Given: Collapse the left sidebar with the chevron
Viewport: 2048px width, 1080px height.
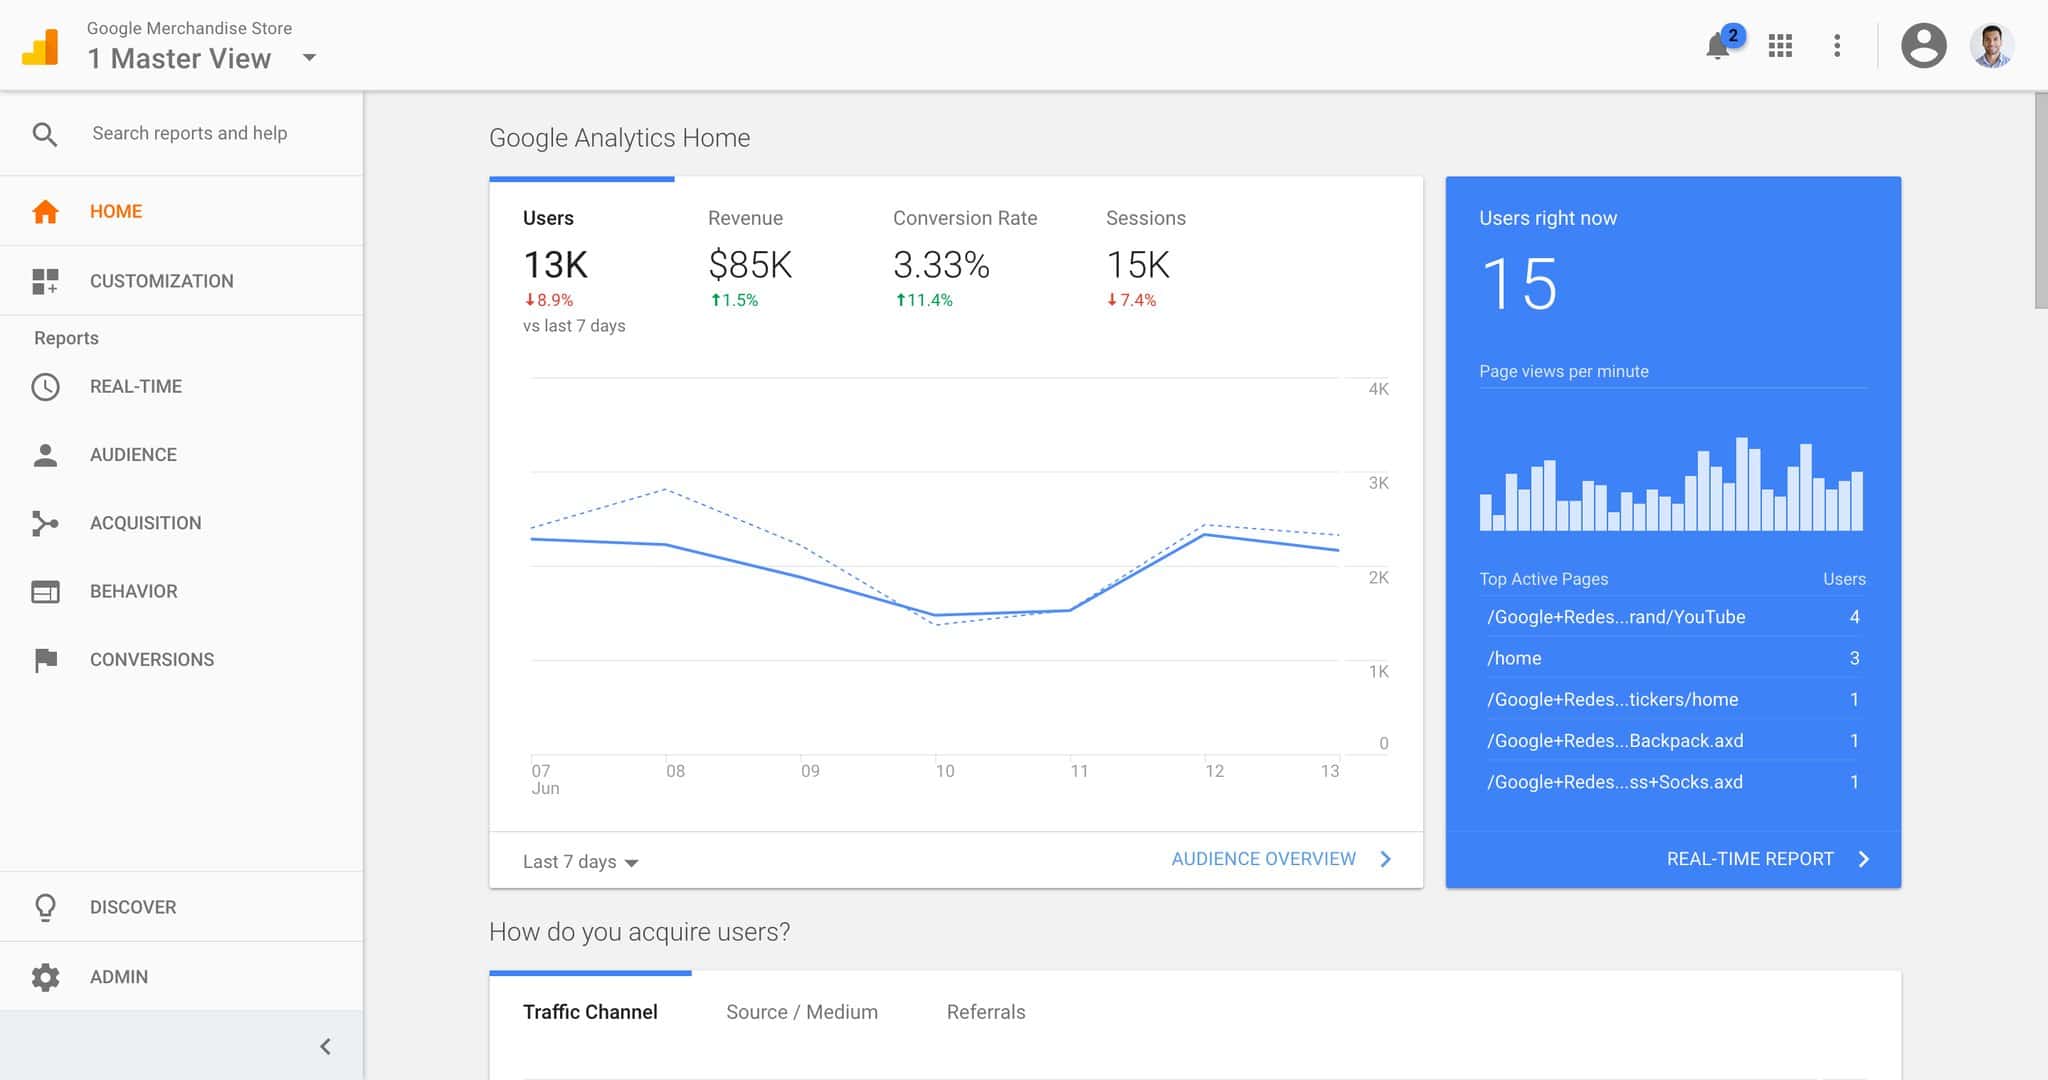Looking at the screenshot, I should (325, 1046).
